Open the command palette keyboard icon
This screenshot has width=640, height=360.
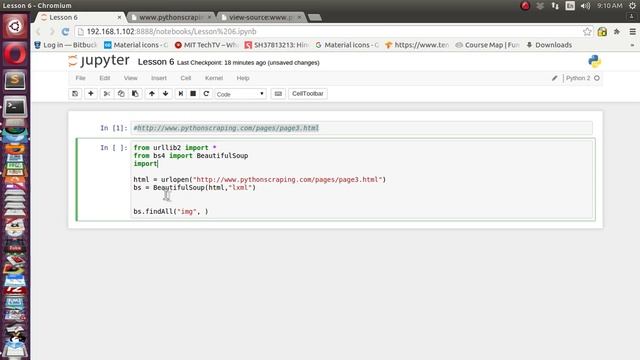pyautogui.click(x=278, y=93)
